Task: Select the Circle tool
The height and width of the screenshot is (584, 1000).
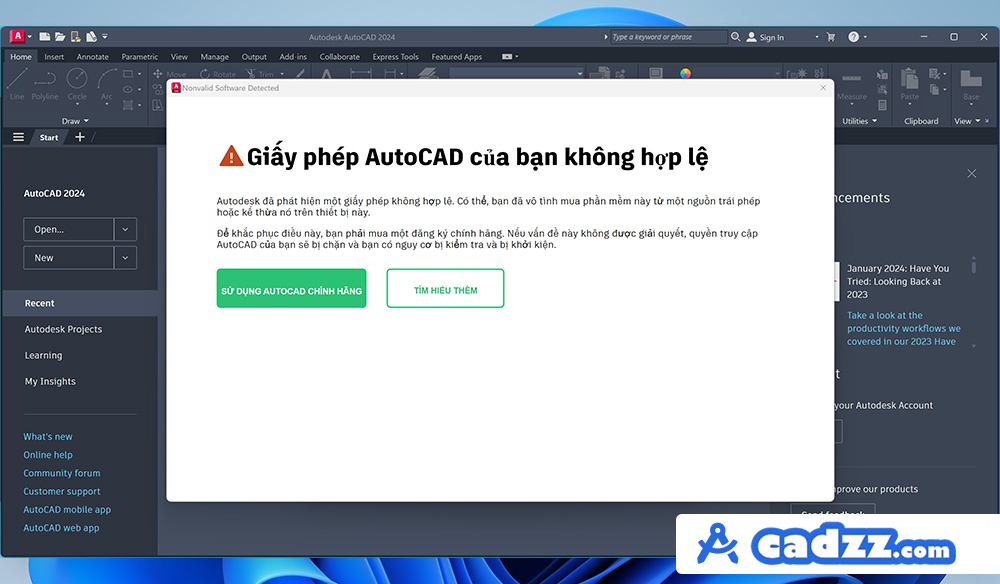Action: pyautogui.click(x=77, y=85)
